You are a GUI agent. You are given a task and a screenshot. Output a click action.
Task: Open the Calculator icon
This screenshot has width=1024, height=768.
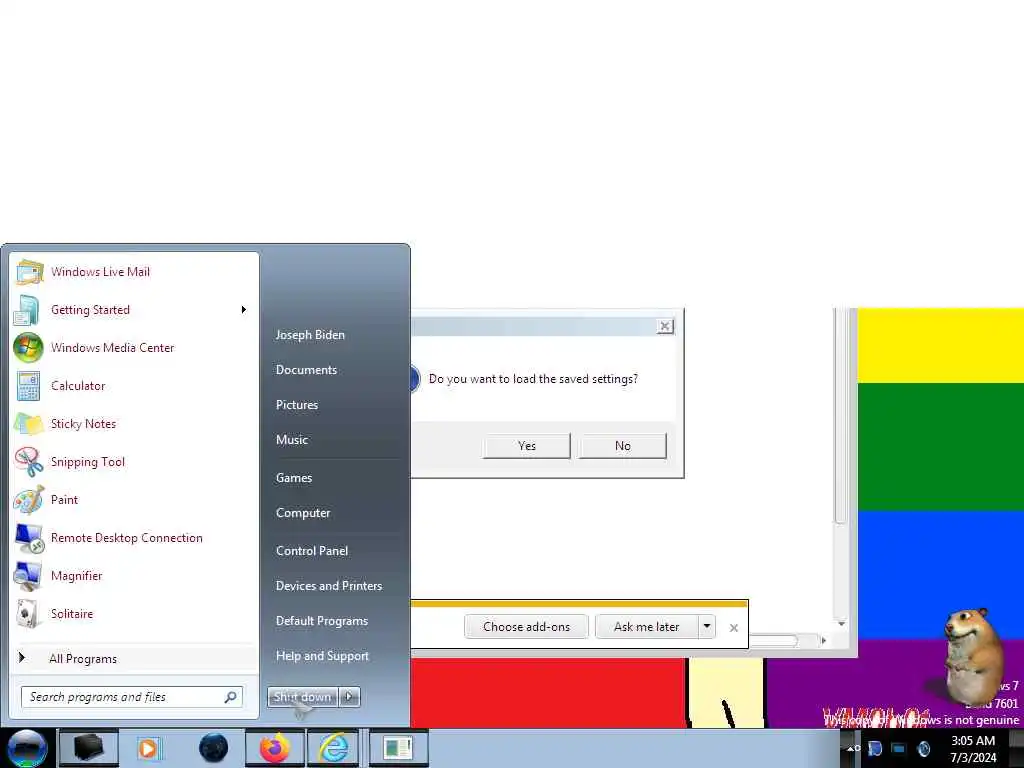coord(28,385)
